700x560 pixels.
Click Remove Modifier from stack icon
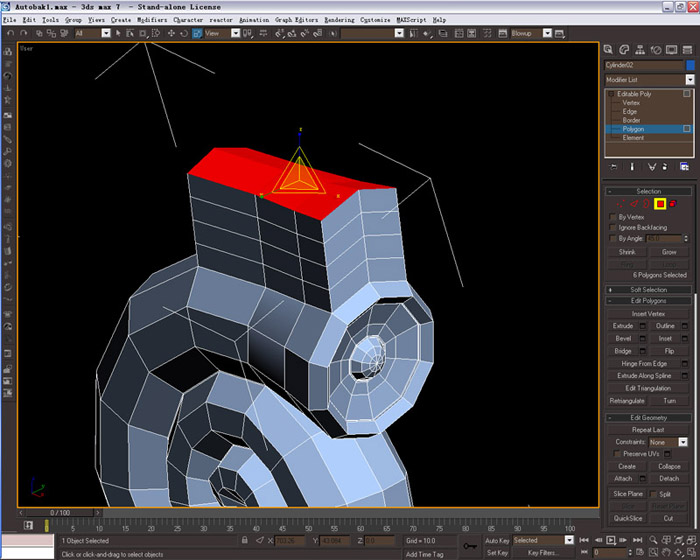point(665,167)
